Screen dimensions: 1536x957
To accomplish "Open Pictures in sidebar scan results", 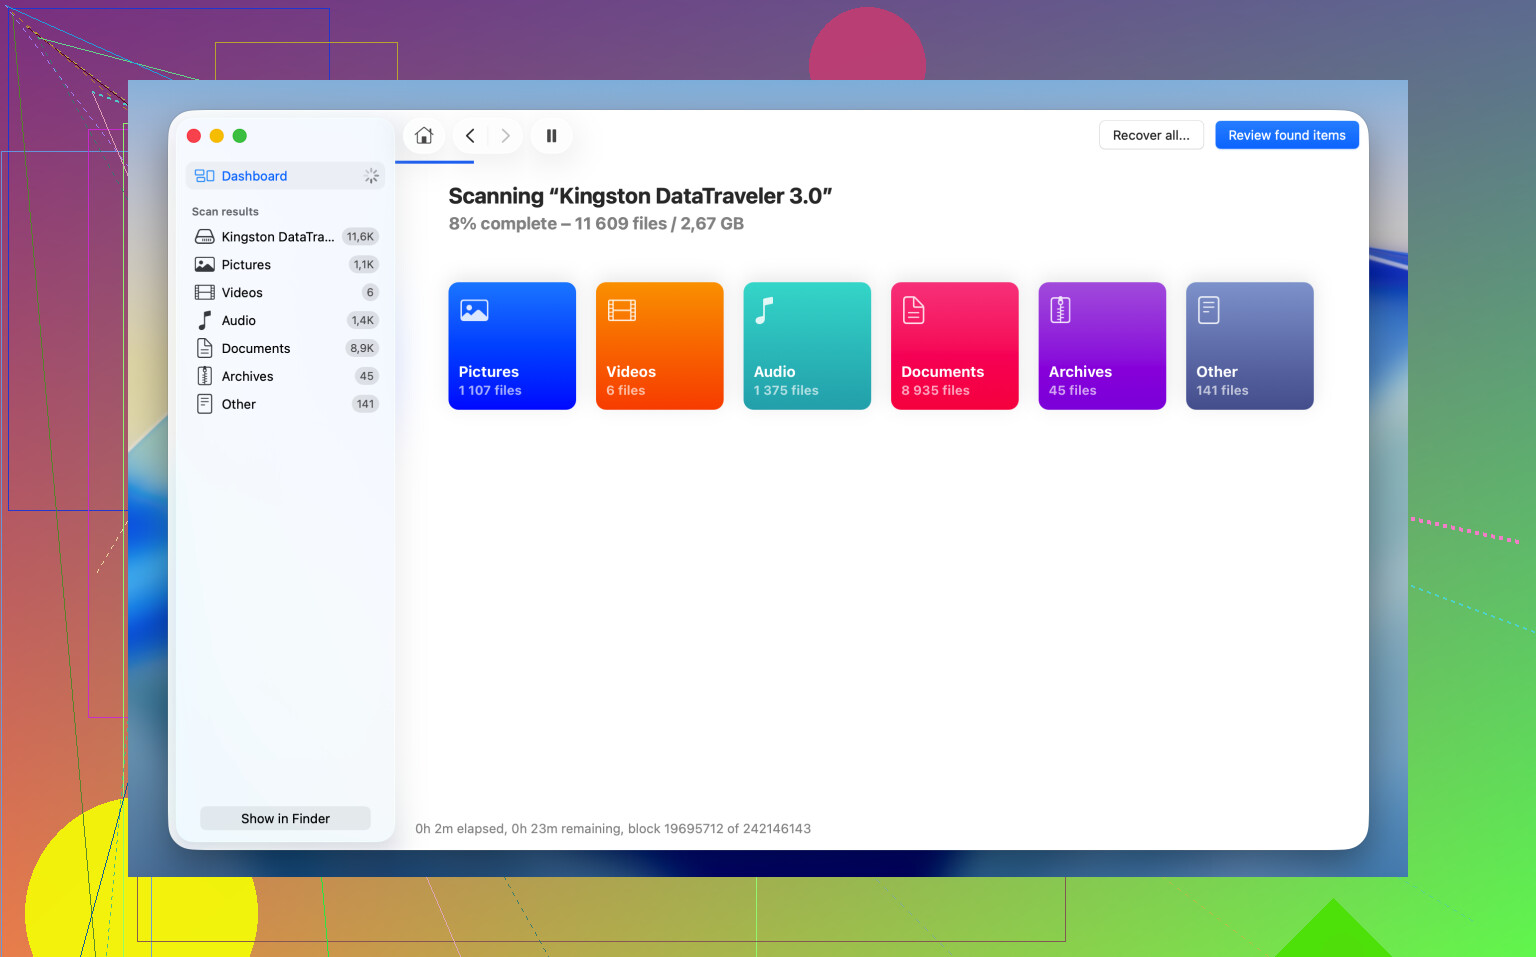I will [x=285, y=265].
